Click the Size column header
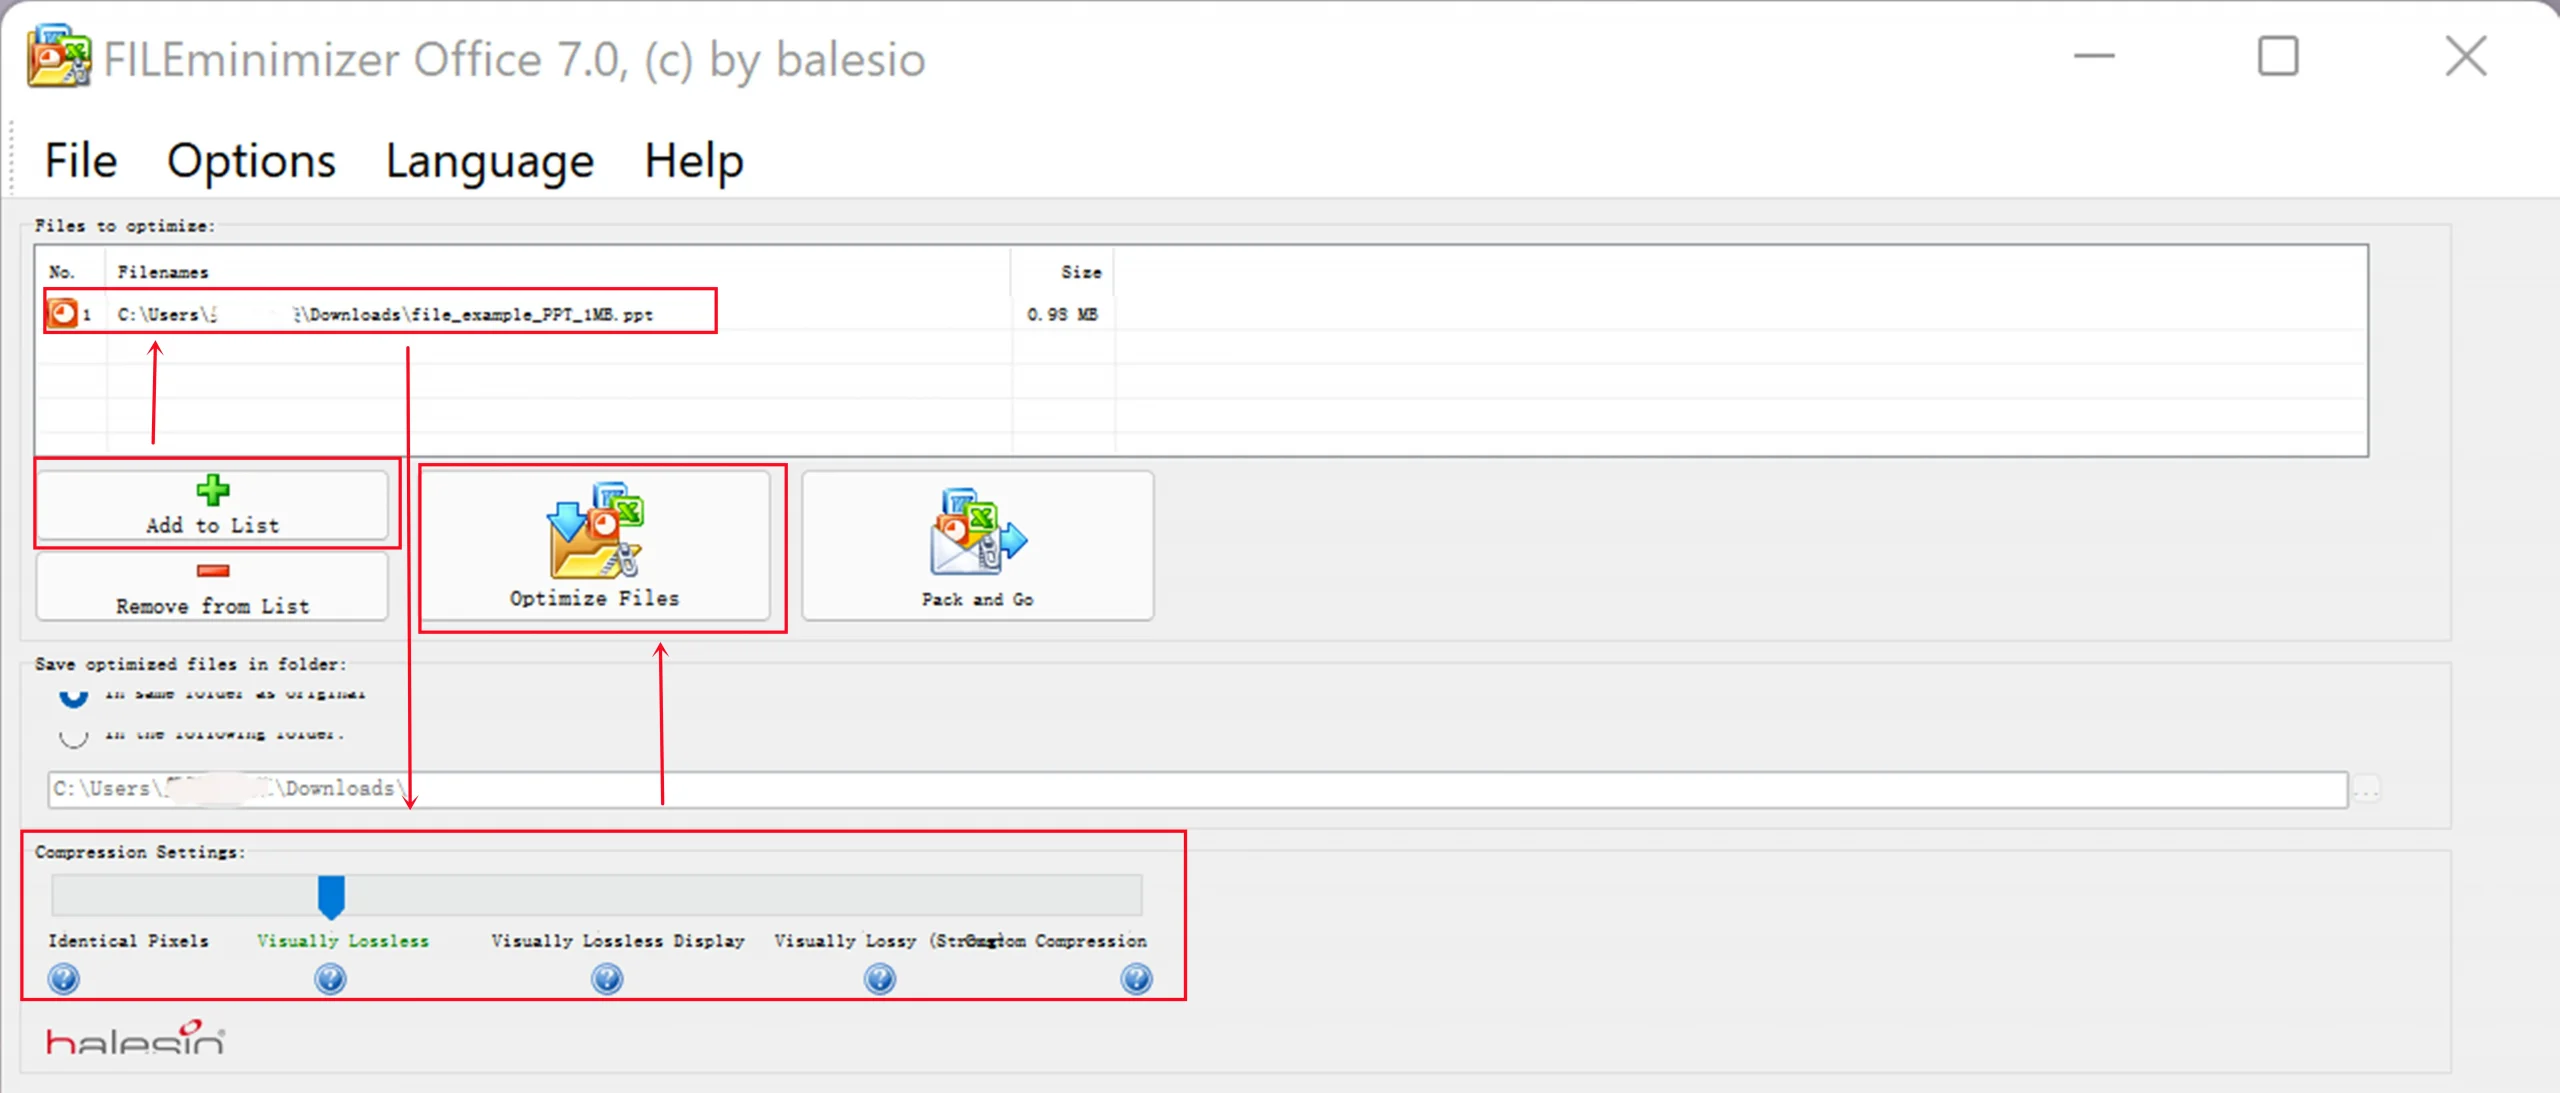The image size is (2560, 1093). (1081, 272)
